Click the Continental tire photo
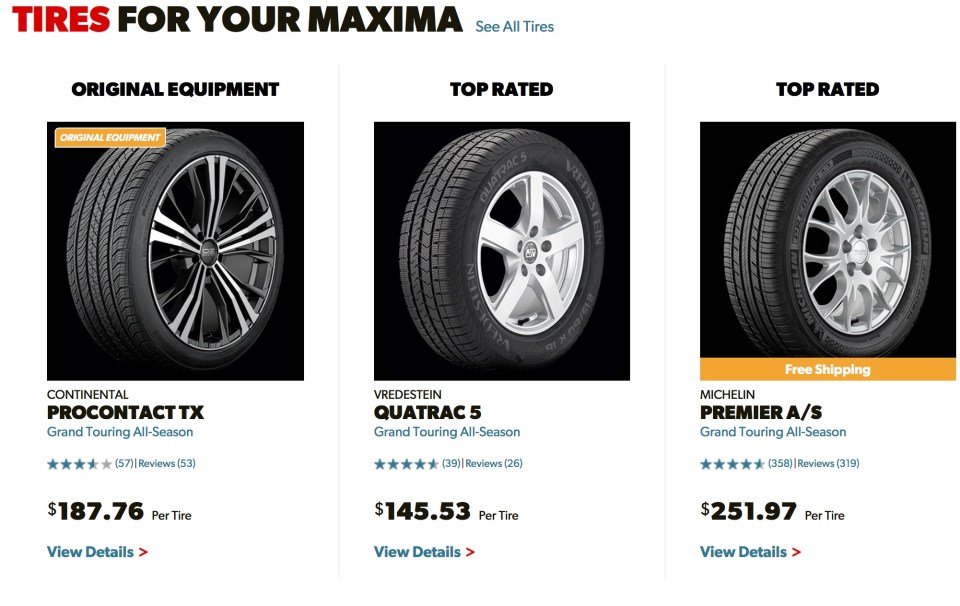 176,250
